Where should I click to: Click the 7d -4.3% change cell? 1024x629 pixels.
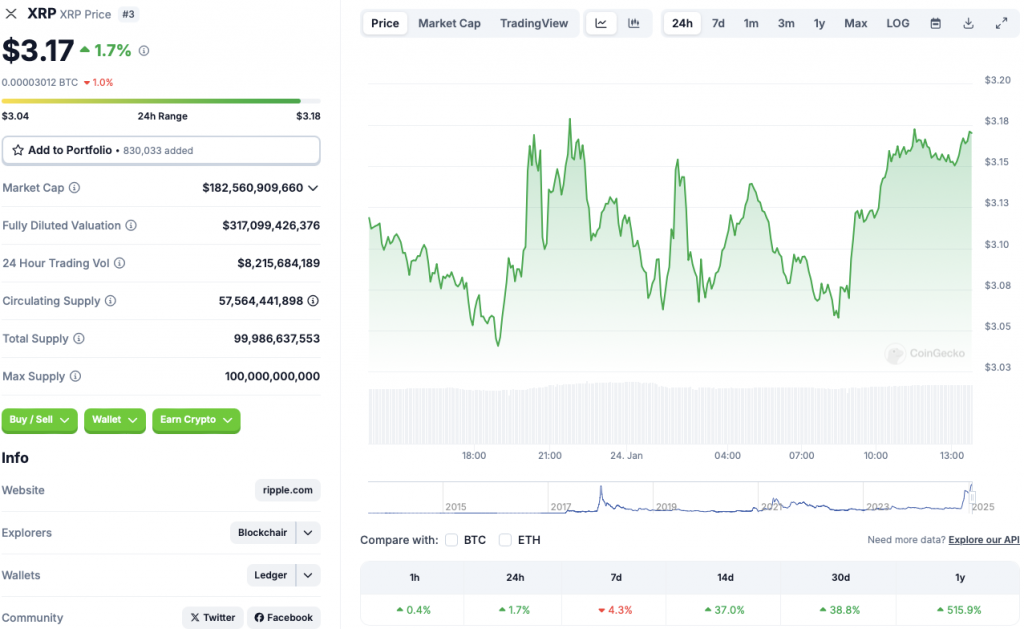click(x=615, y=610)
